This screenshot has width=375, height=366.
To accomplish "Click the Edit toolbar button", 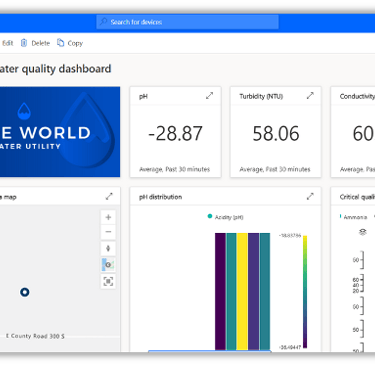I will coord(7,43).
